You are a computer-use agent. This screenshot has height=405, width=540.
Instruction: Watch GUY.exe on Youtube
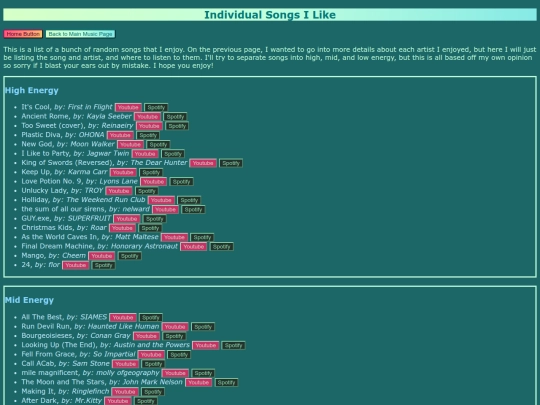(x=126, y=219)
